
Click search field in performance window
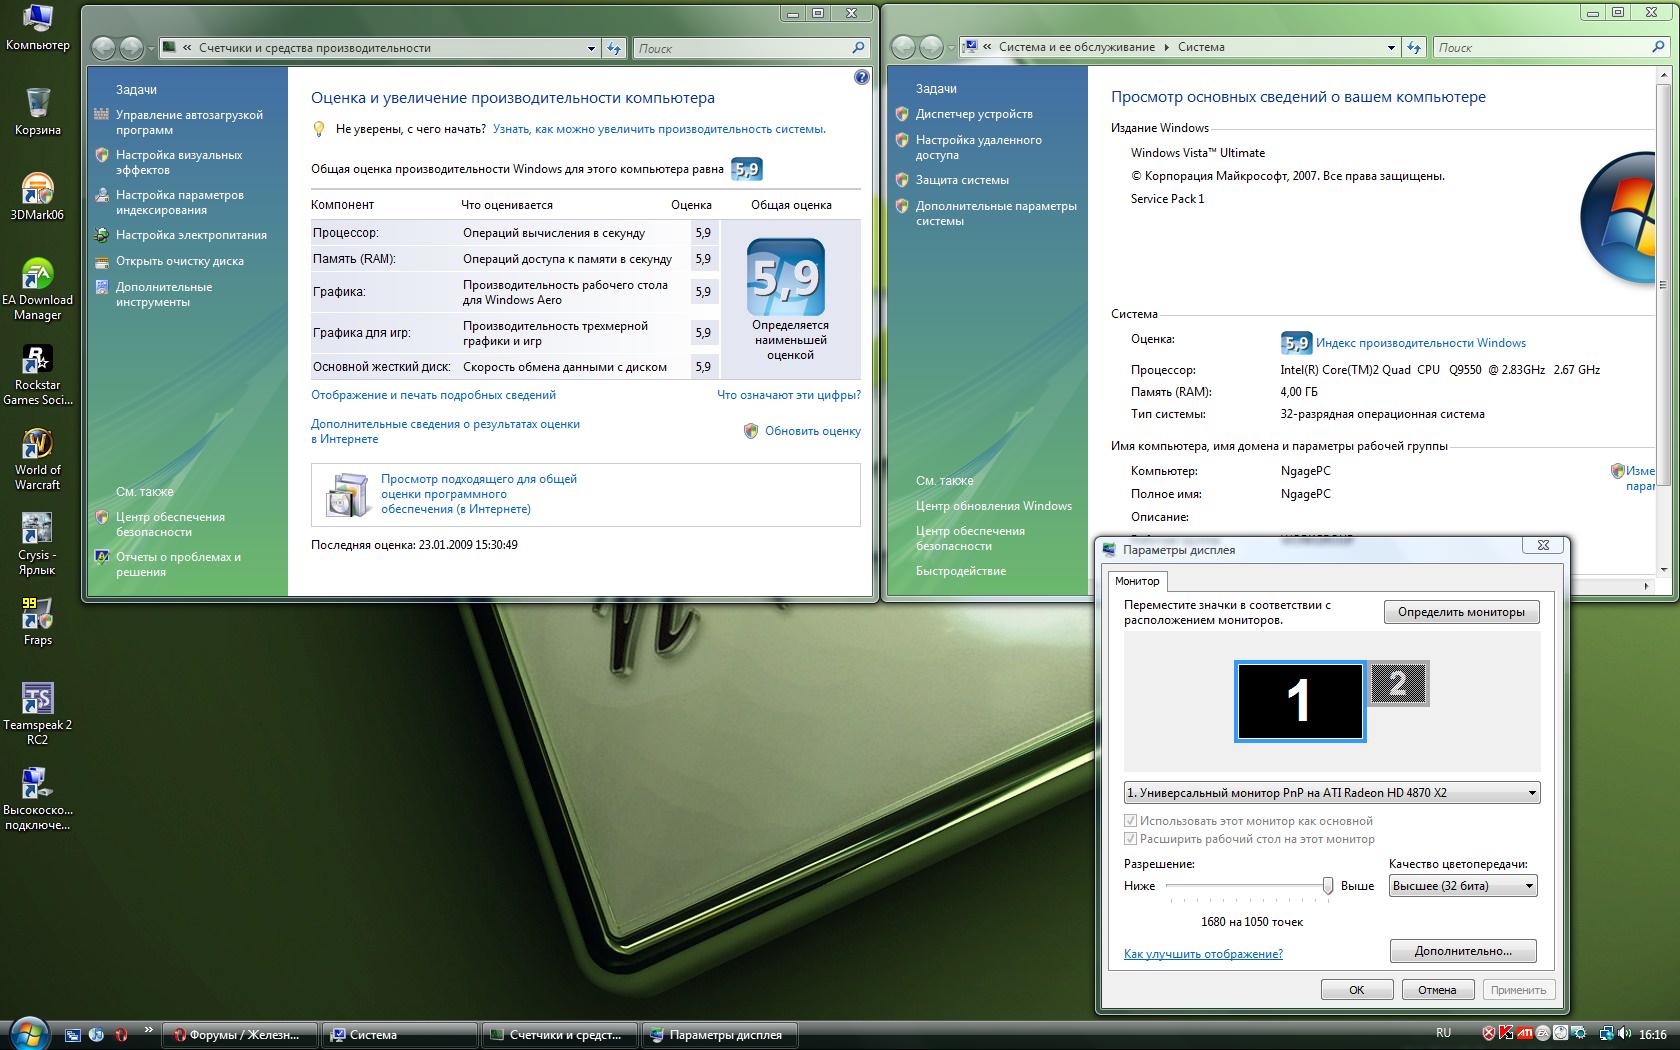[x=741, y=48]
